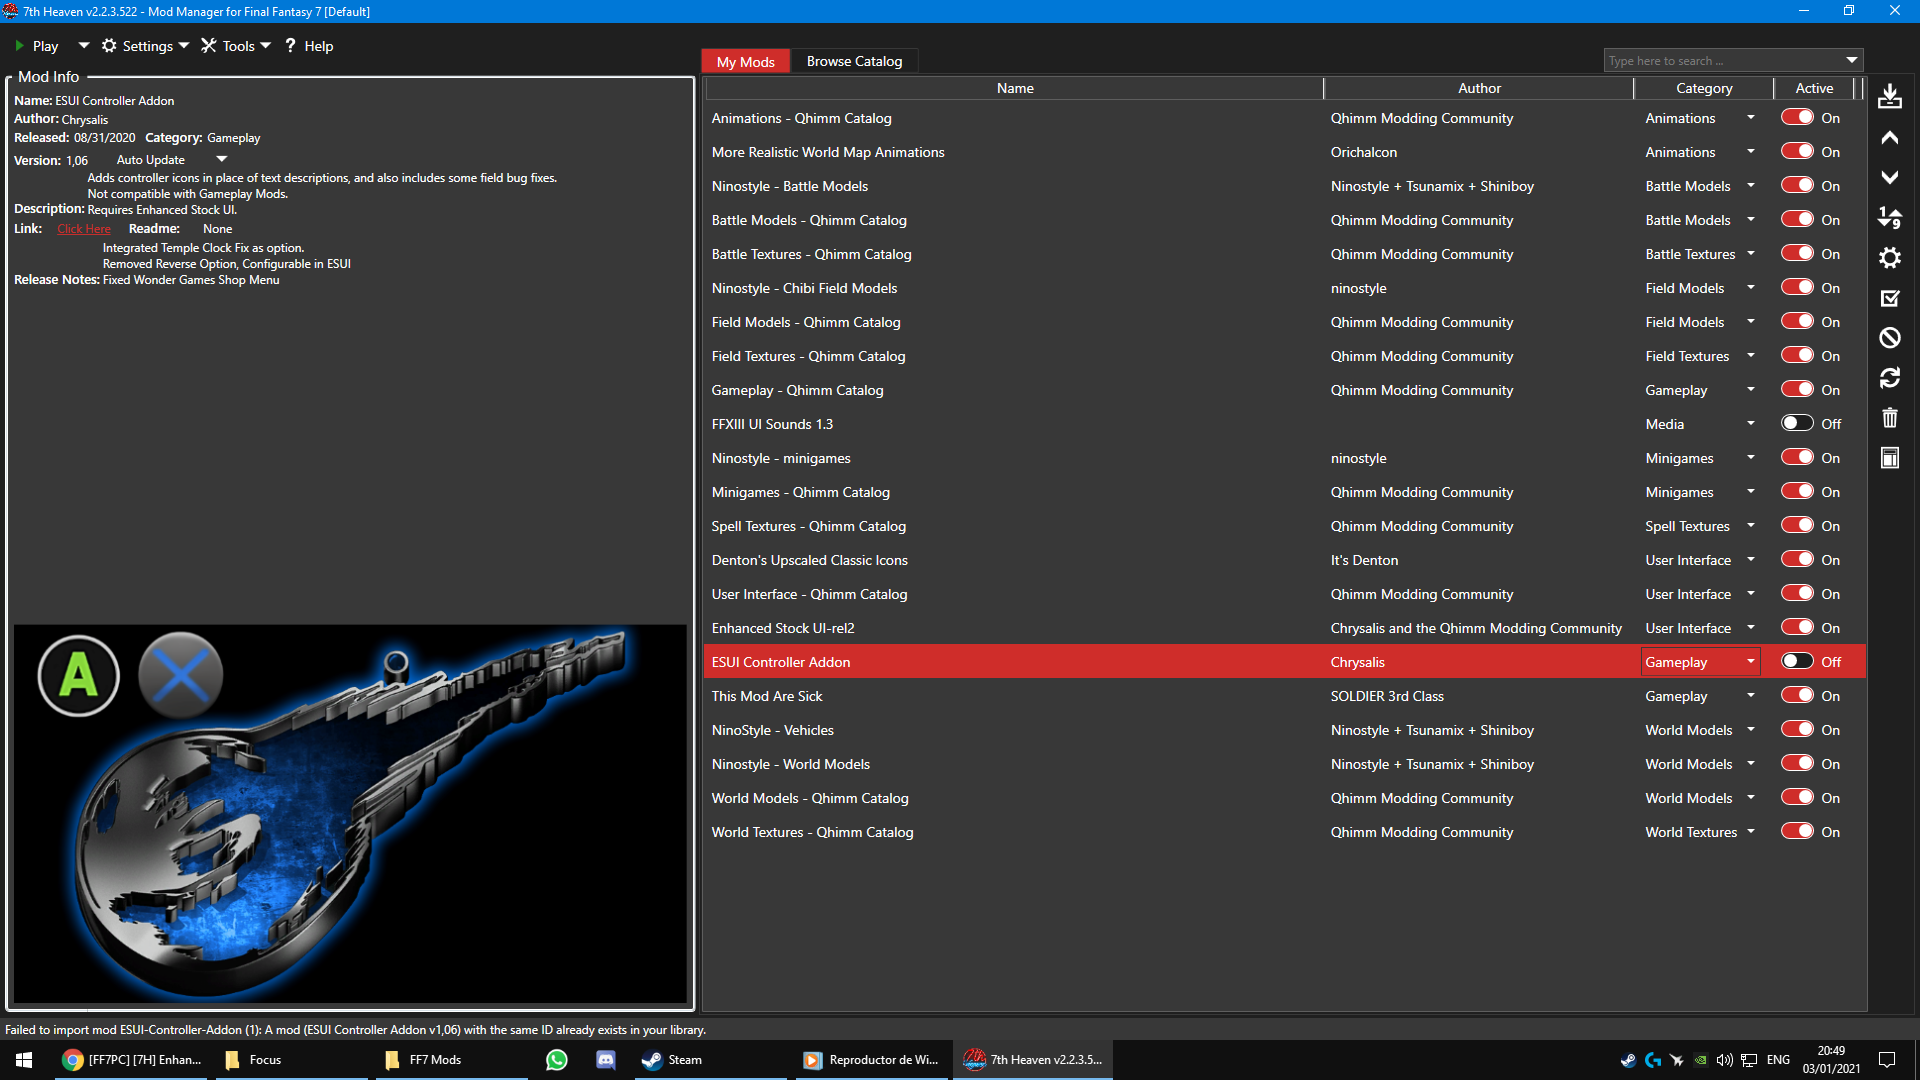
Task: Switch to the My Mods tab
Action: [745, 61]
